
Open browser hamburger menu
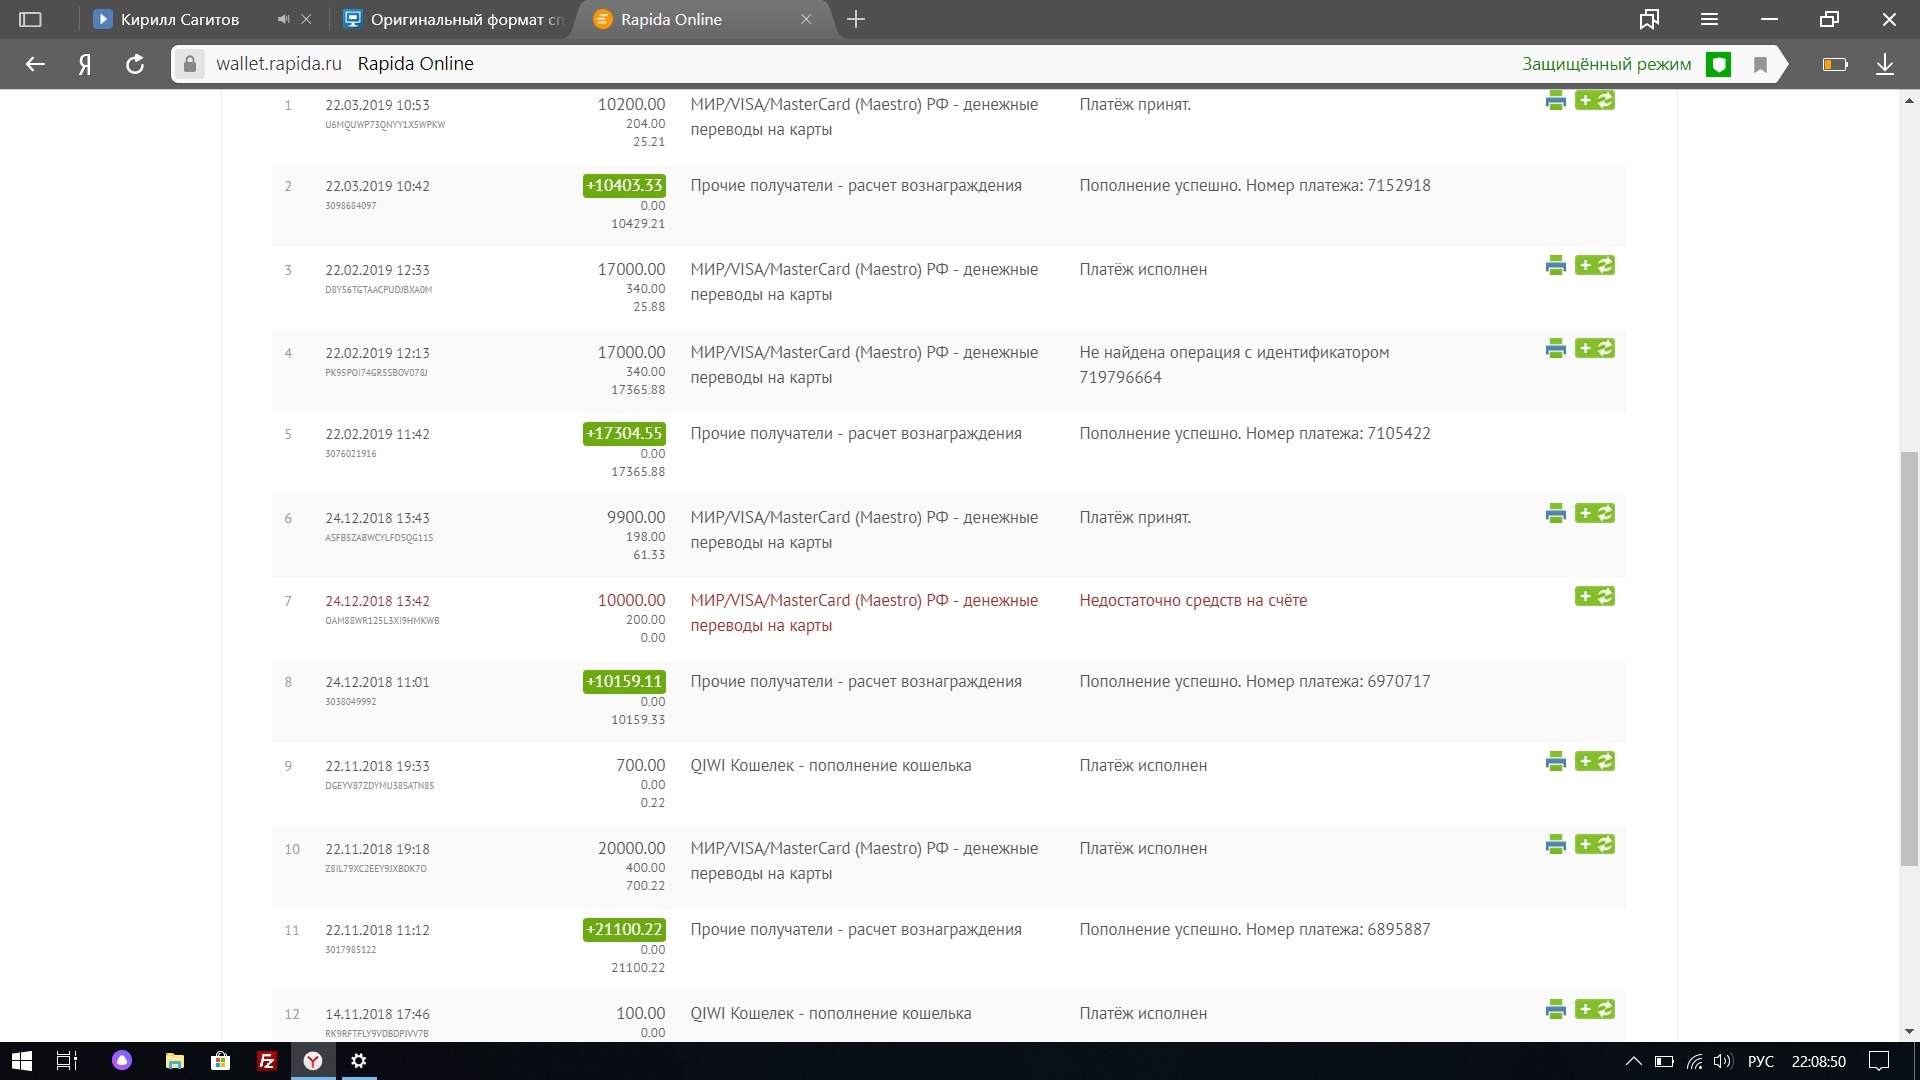pyautogui.click(x=1709, y=19)
